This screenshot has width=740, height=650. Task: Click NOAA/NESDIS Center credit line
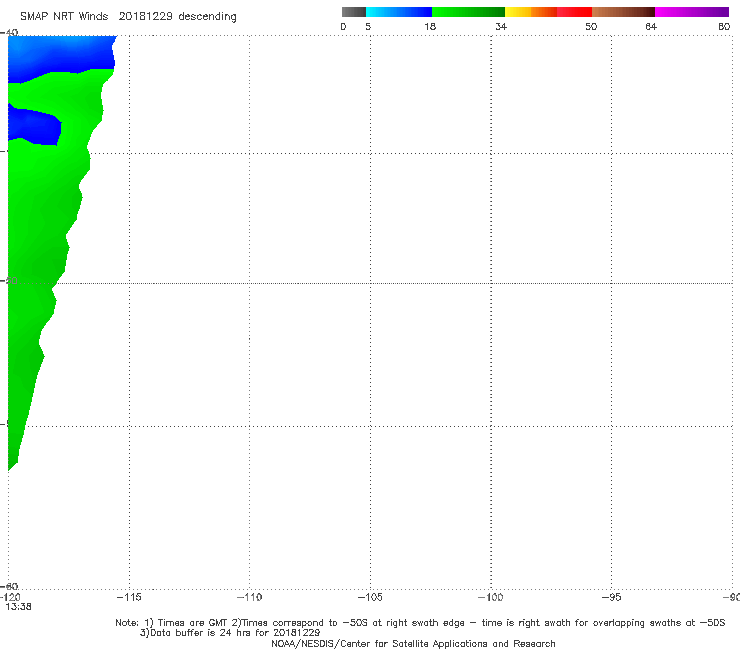413,643
